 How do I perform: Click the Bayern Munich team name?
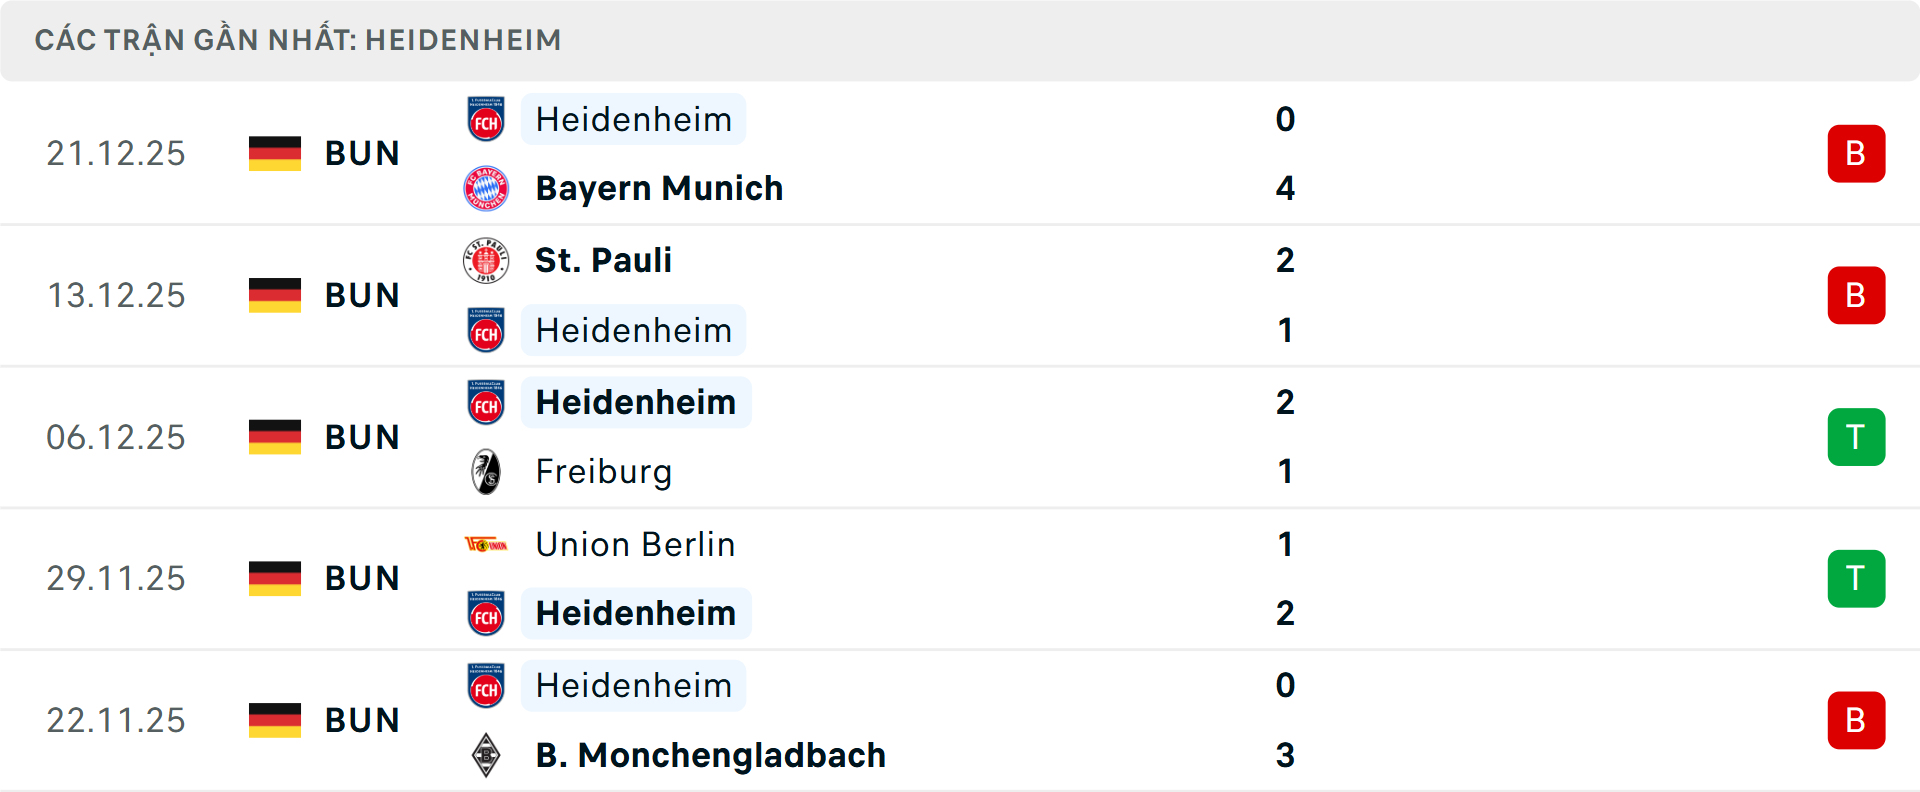click(659, 188)
